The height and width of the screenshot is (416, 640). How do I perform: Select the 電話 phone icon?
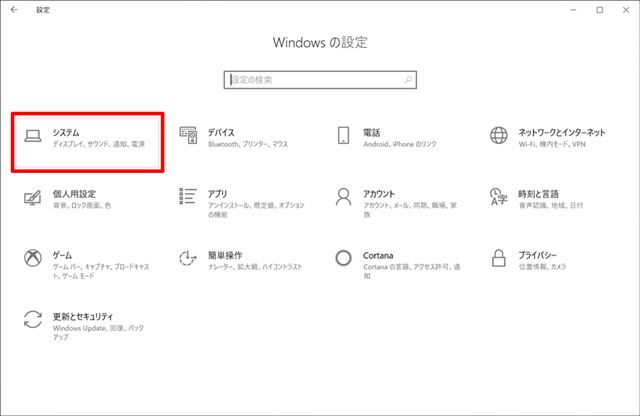344,135
